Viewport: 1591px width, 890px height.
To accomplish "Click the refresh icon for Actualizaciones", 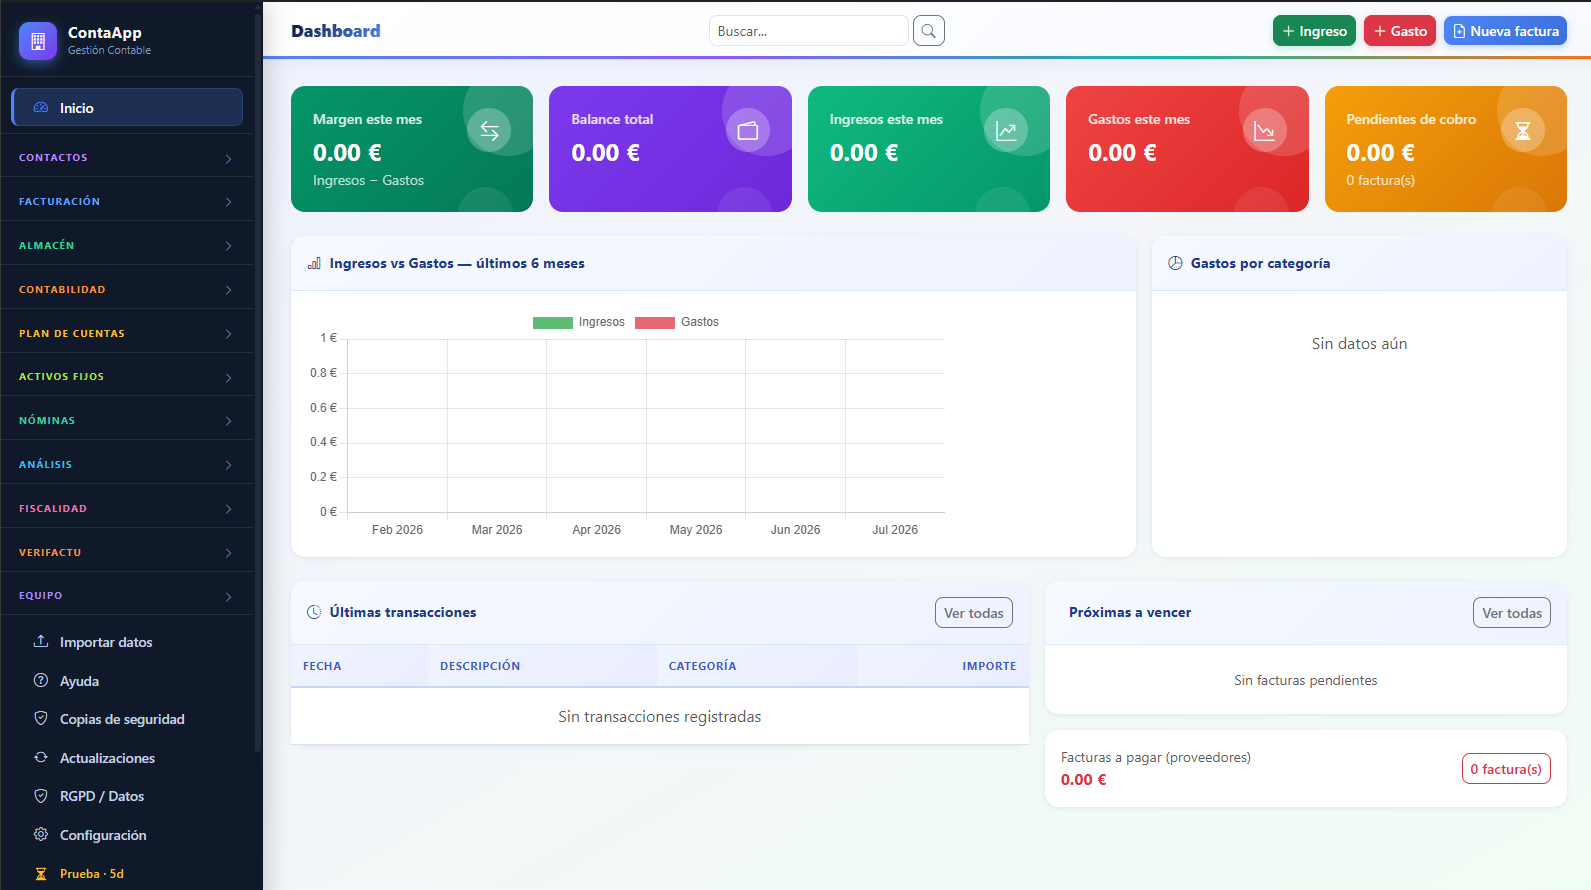I will point(41,757).
